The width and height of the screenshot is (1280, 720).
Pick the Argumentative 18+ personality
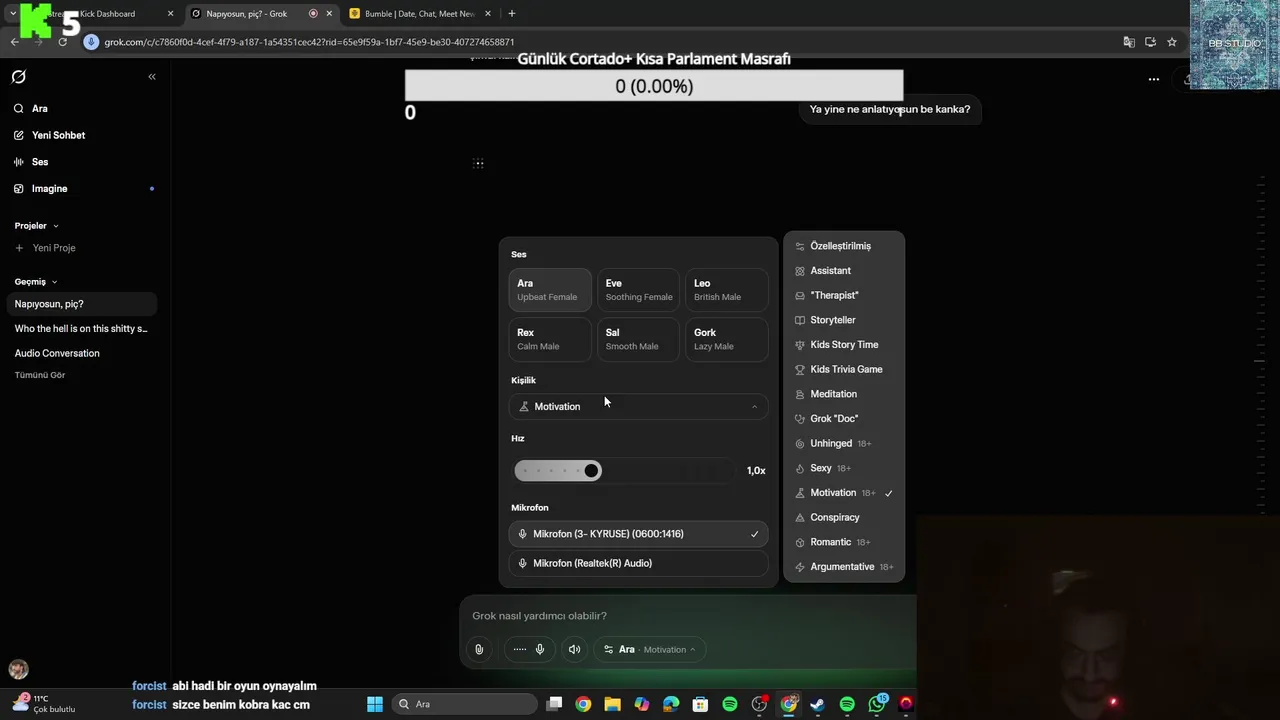(x=844, y=567)
